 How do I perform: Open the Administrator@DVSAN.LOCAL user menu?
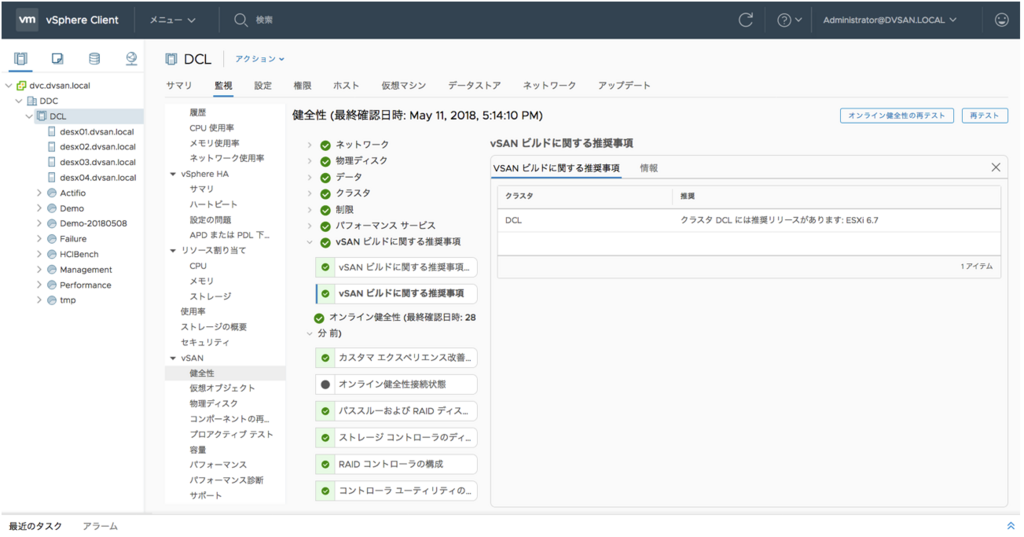[889, 20]
